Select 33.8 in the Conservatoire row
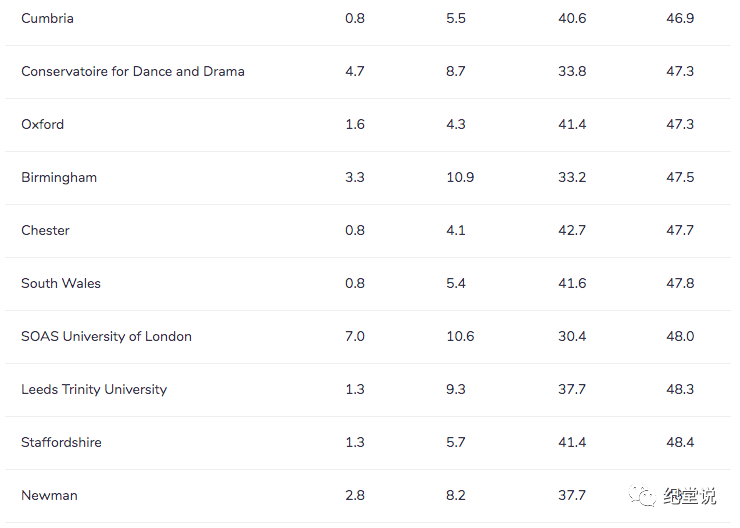The image size is (740, 528). 572,71
